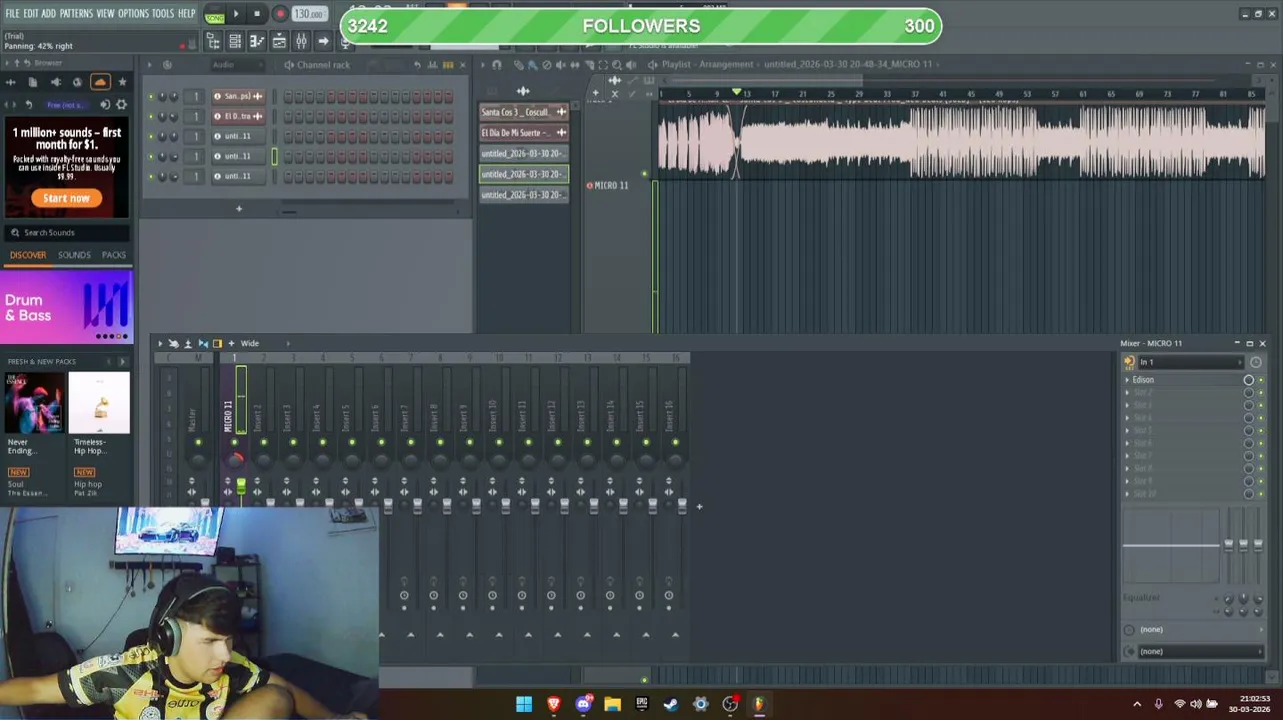Select the cloud Sounds tab in Browser
Image resolution: width=1283 pixels, height=720 pixels.
tap(100, 82)
